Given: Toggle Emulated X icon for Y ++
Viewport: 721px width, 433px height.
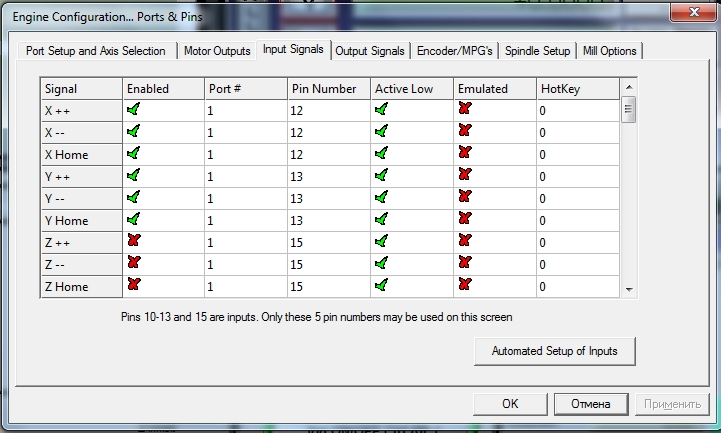Looking at the screenshot, I should click(465, 175).
